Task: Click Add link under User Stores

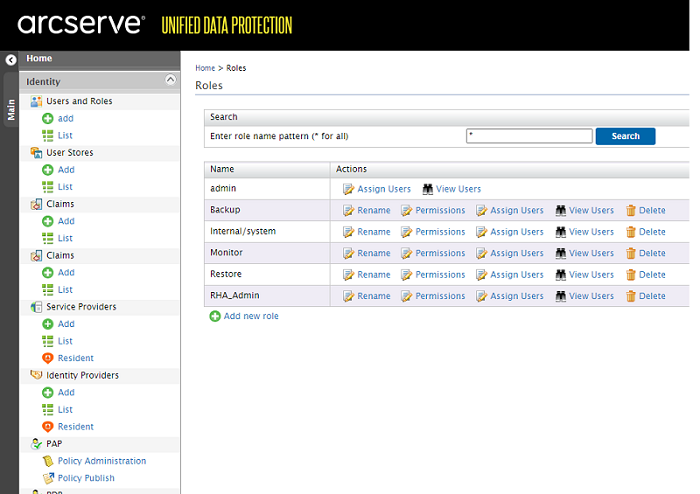Action: [66, 170]
